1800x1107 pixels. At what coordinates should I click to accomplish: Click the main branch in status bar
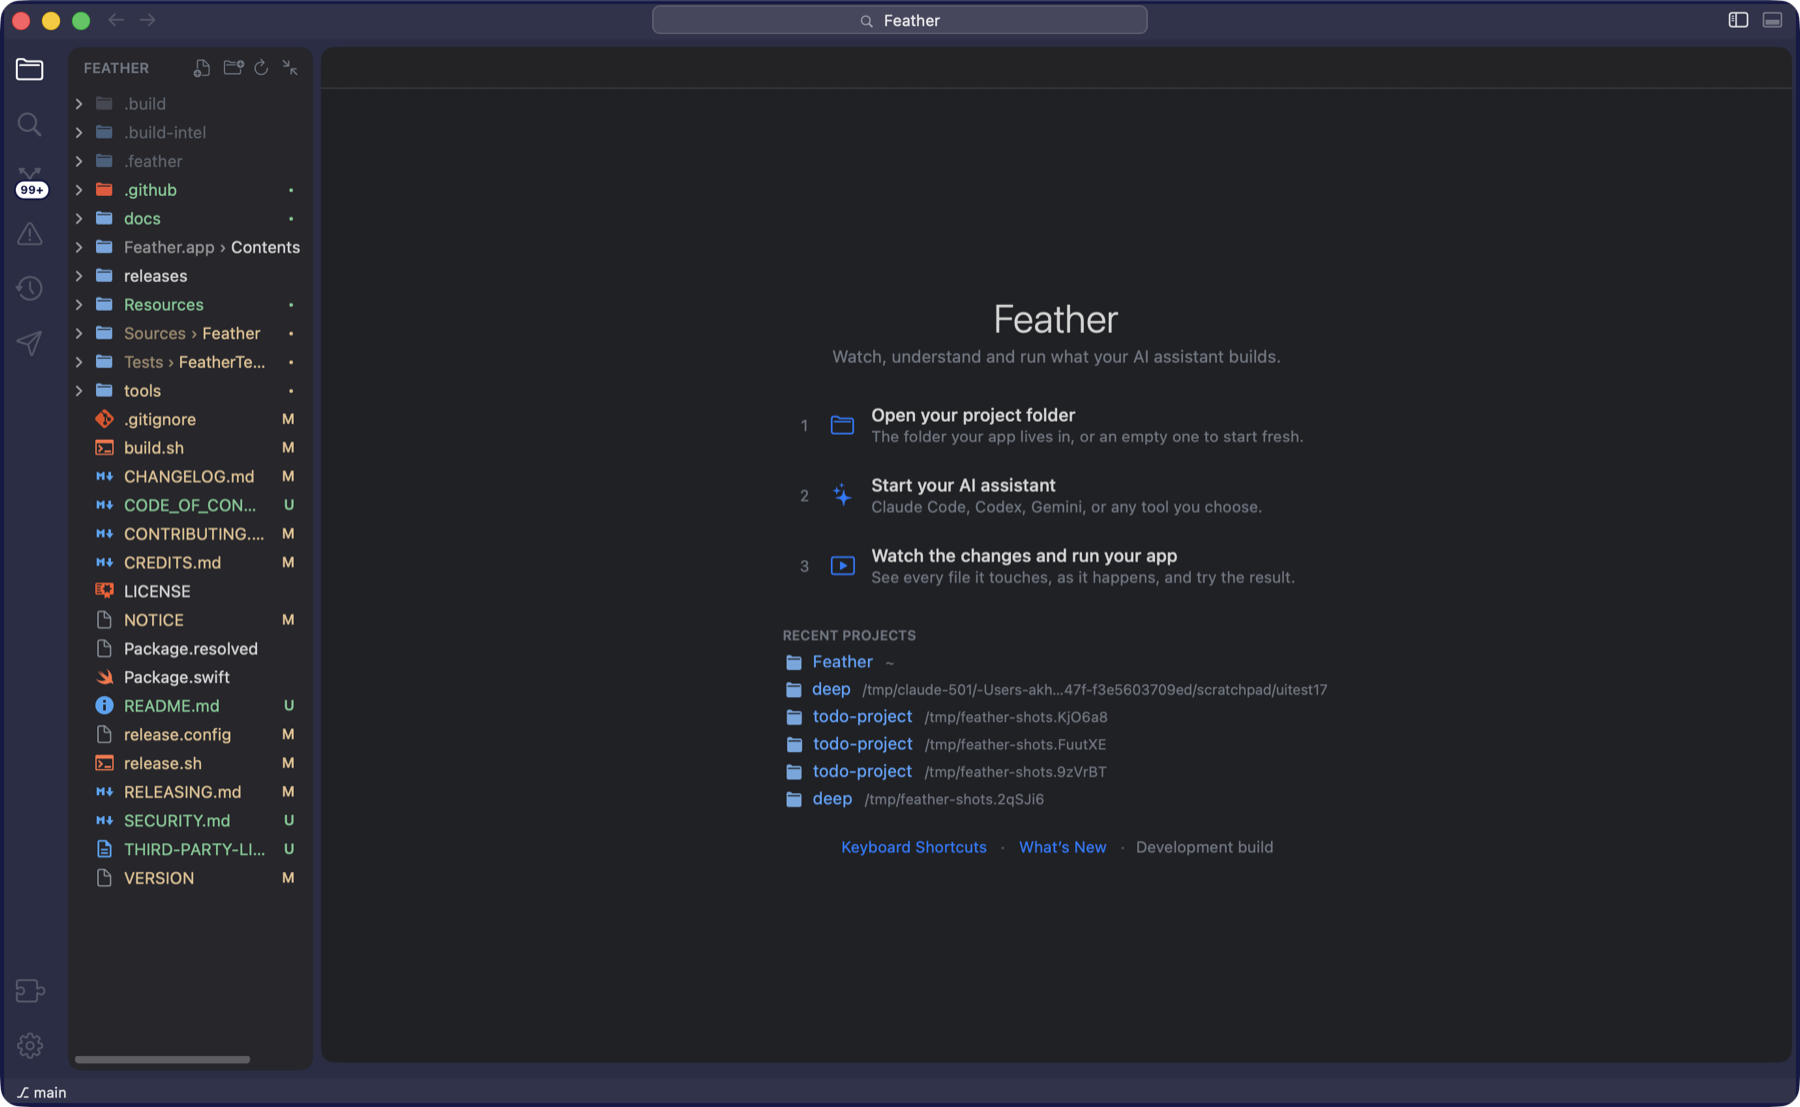pyautogui.click(x=42, y=1092)
